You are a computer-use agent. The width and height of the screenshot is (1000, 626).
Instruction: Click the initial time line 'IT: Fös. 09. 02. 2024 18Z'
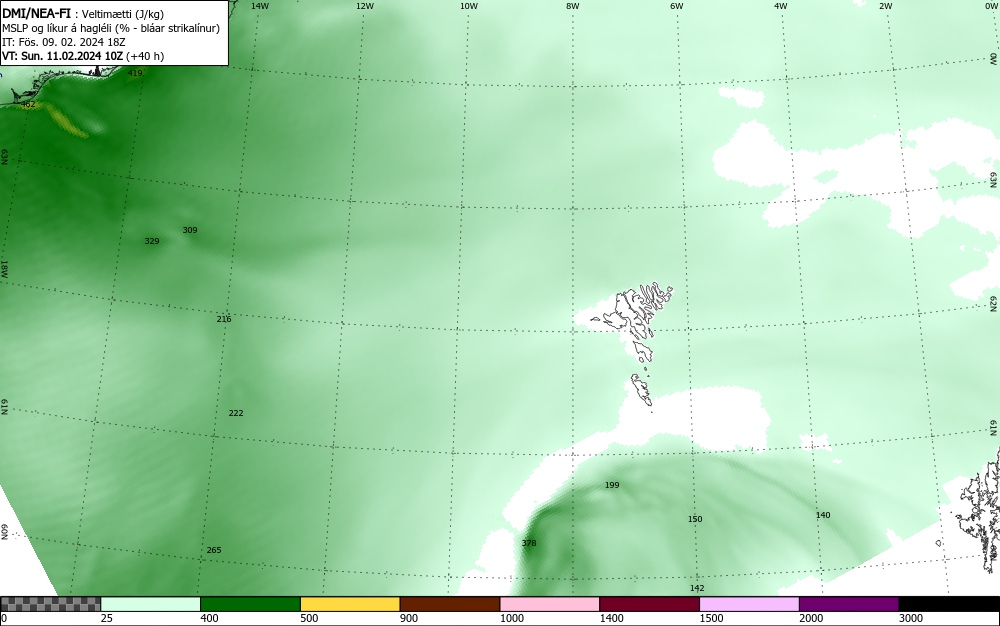click(x=64, y=42)
